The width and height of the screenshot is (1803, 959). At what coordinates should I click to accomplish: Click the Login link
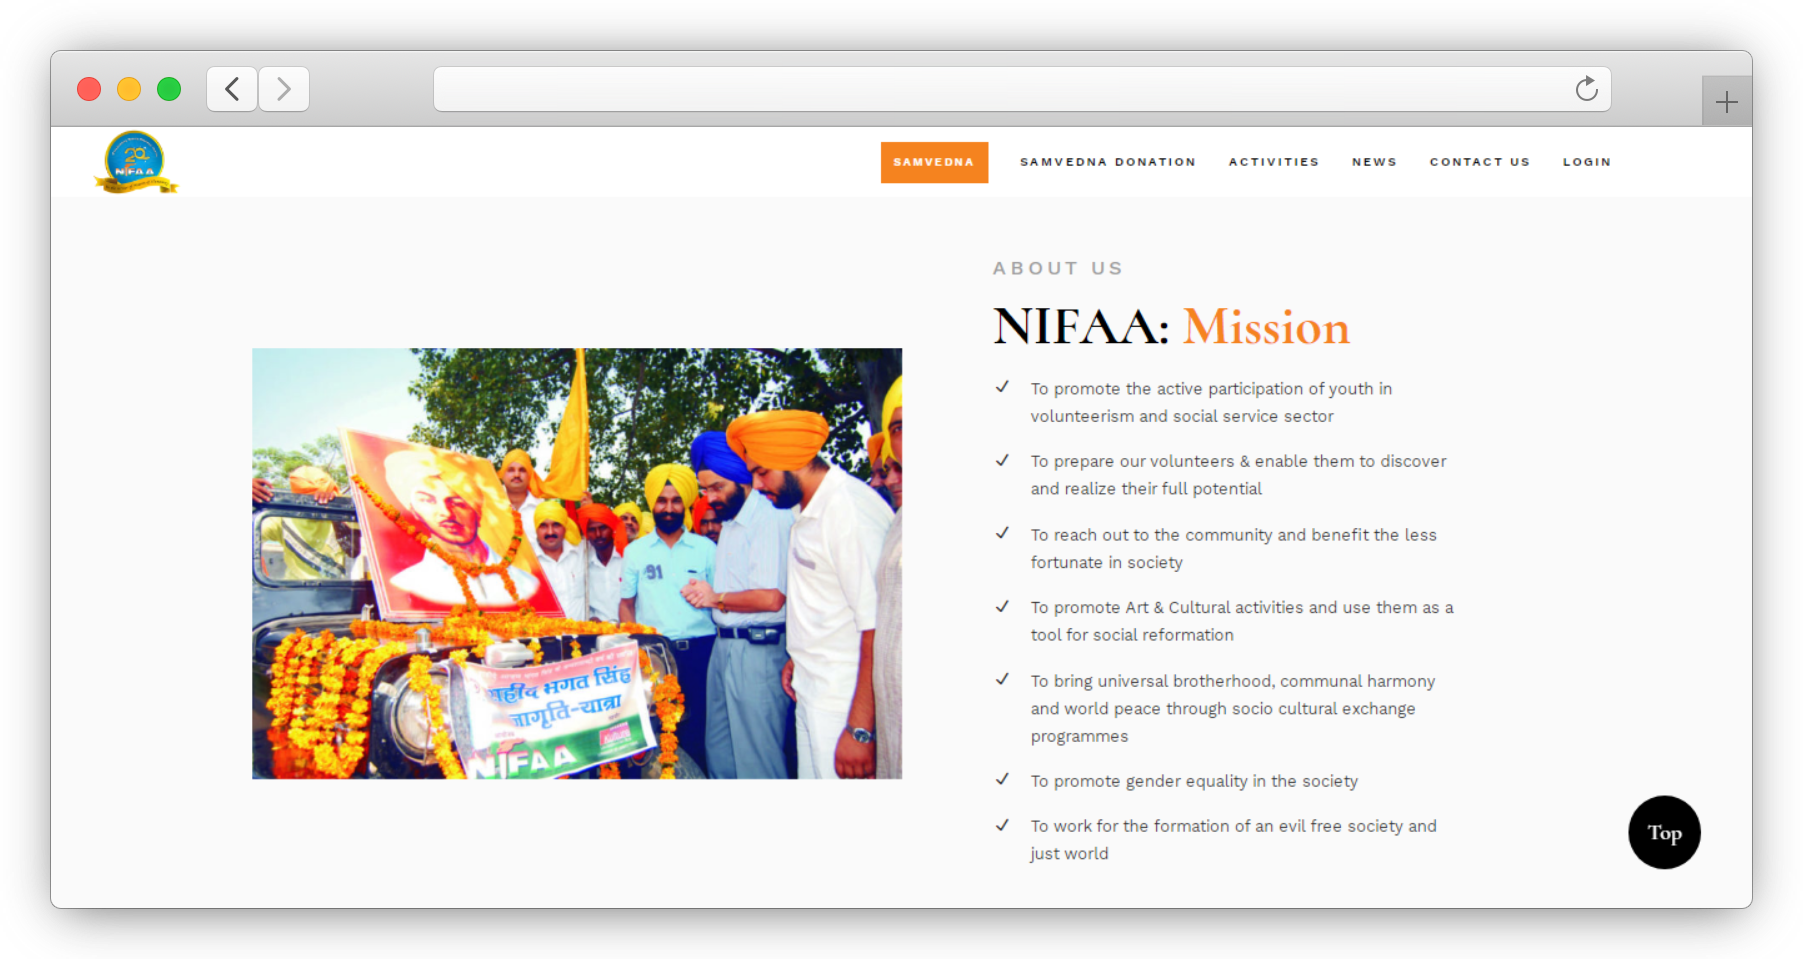pyautogui.click(x=1587, y=162)
